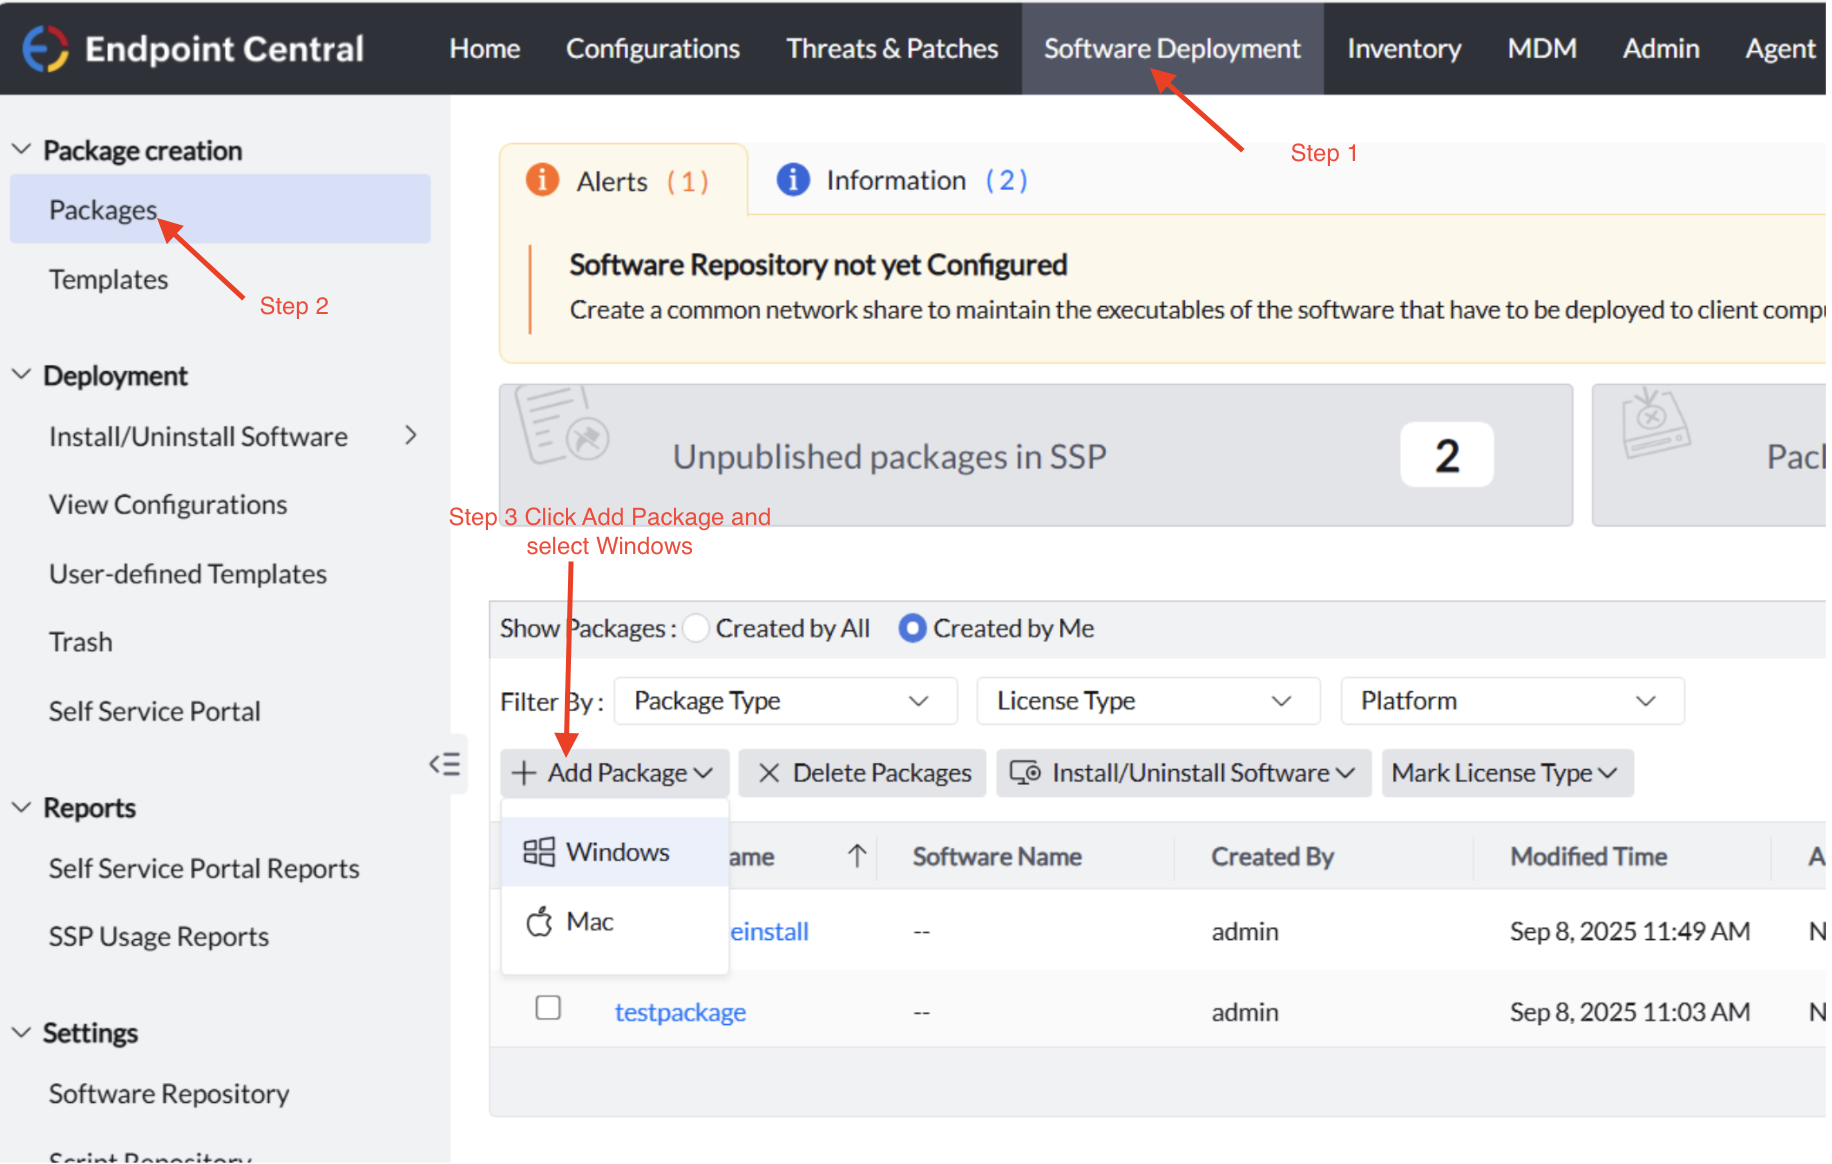
Task: Expand the Platform filter dropdown
Action: 1511,701
